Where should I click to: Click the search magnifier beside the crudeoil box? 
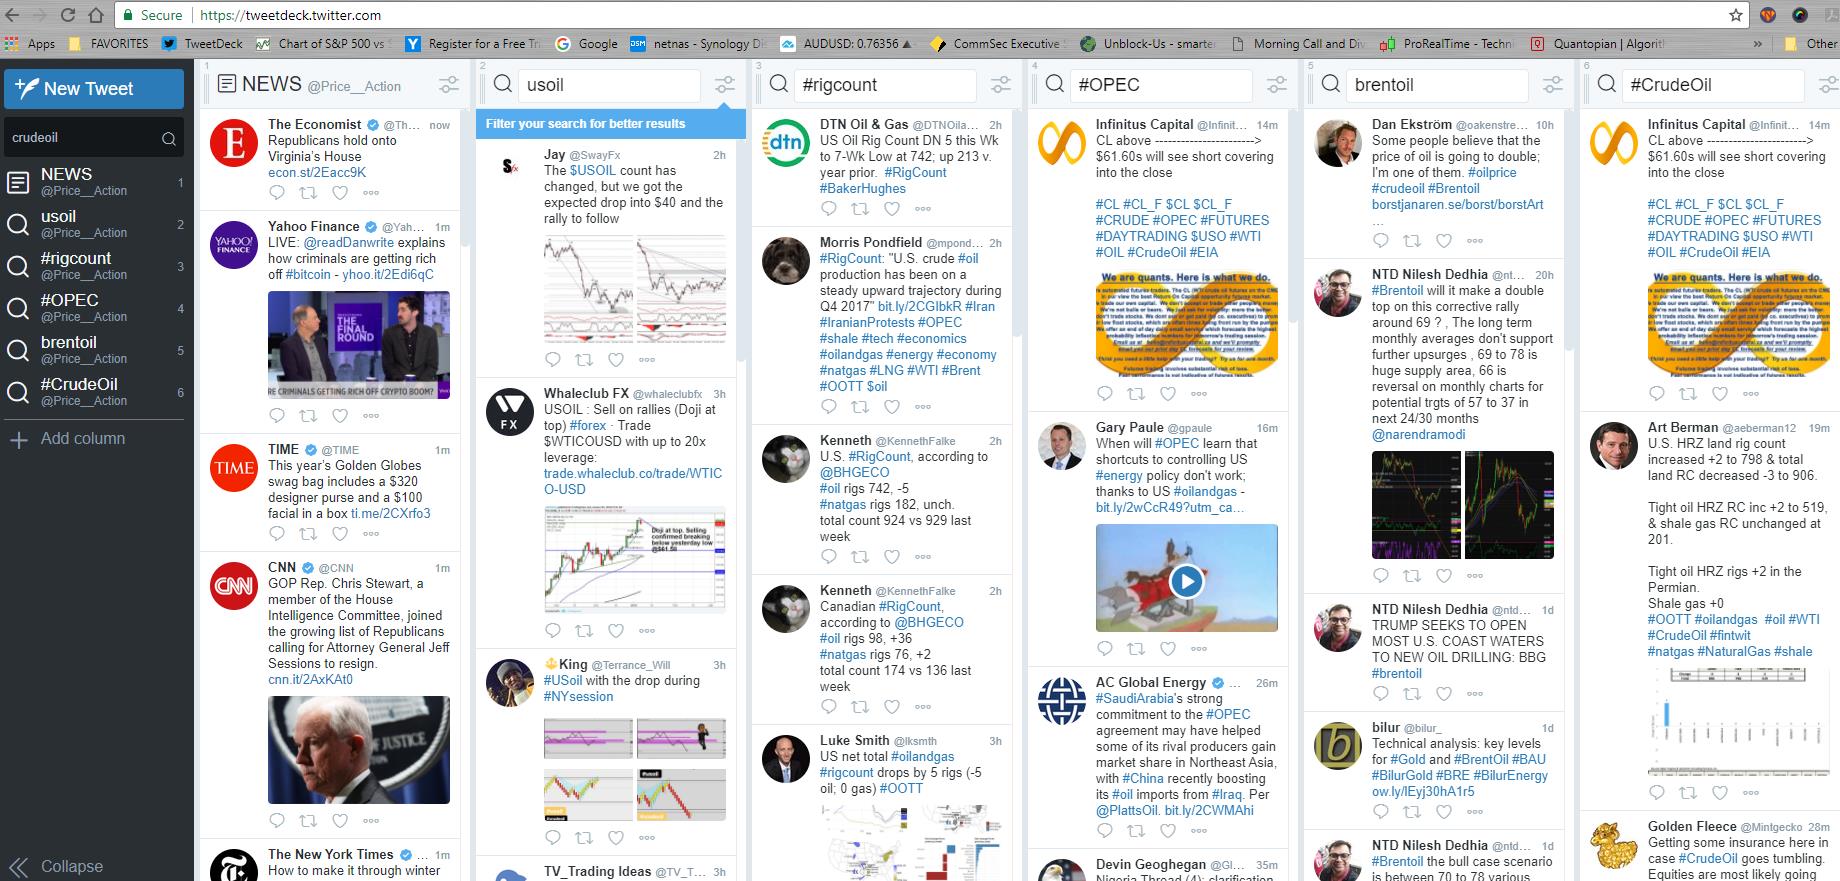tap(169, 139)
